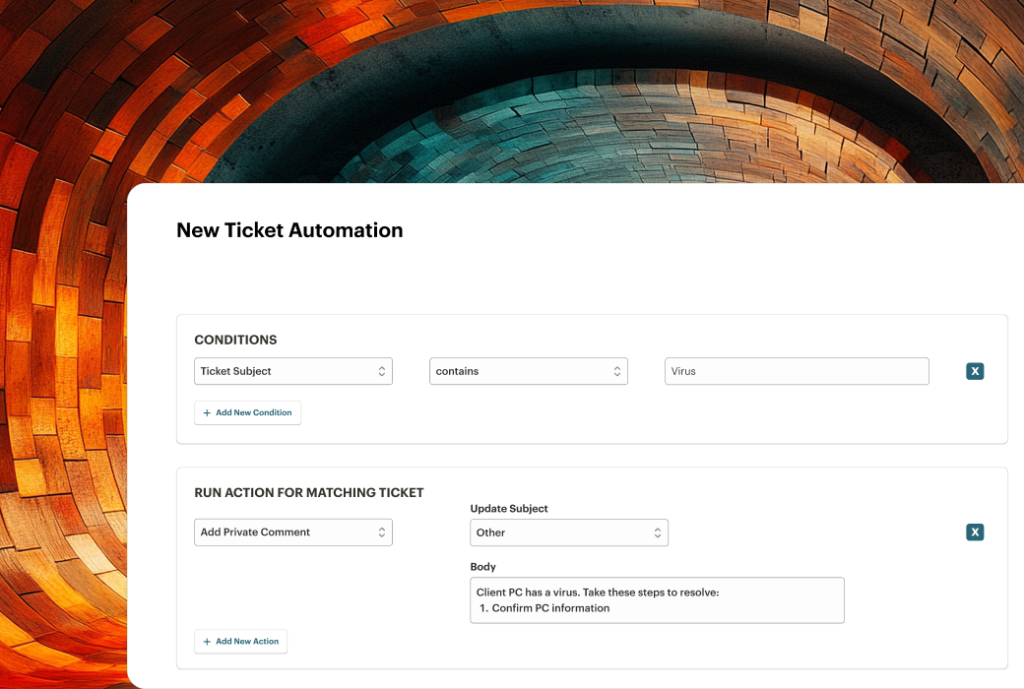Image resolution: width=1024 pixels, height=689 pixels.
Task: Click the chevron on the Other subject dropdown
Action: click(x=657, y=532)
